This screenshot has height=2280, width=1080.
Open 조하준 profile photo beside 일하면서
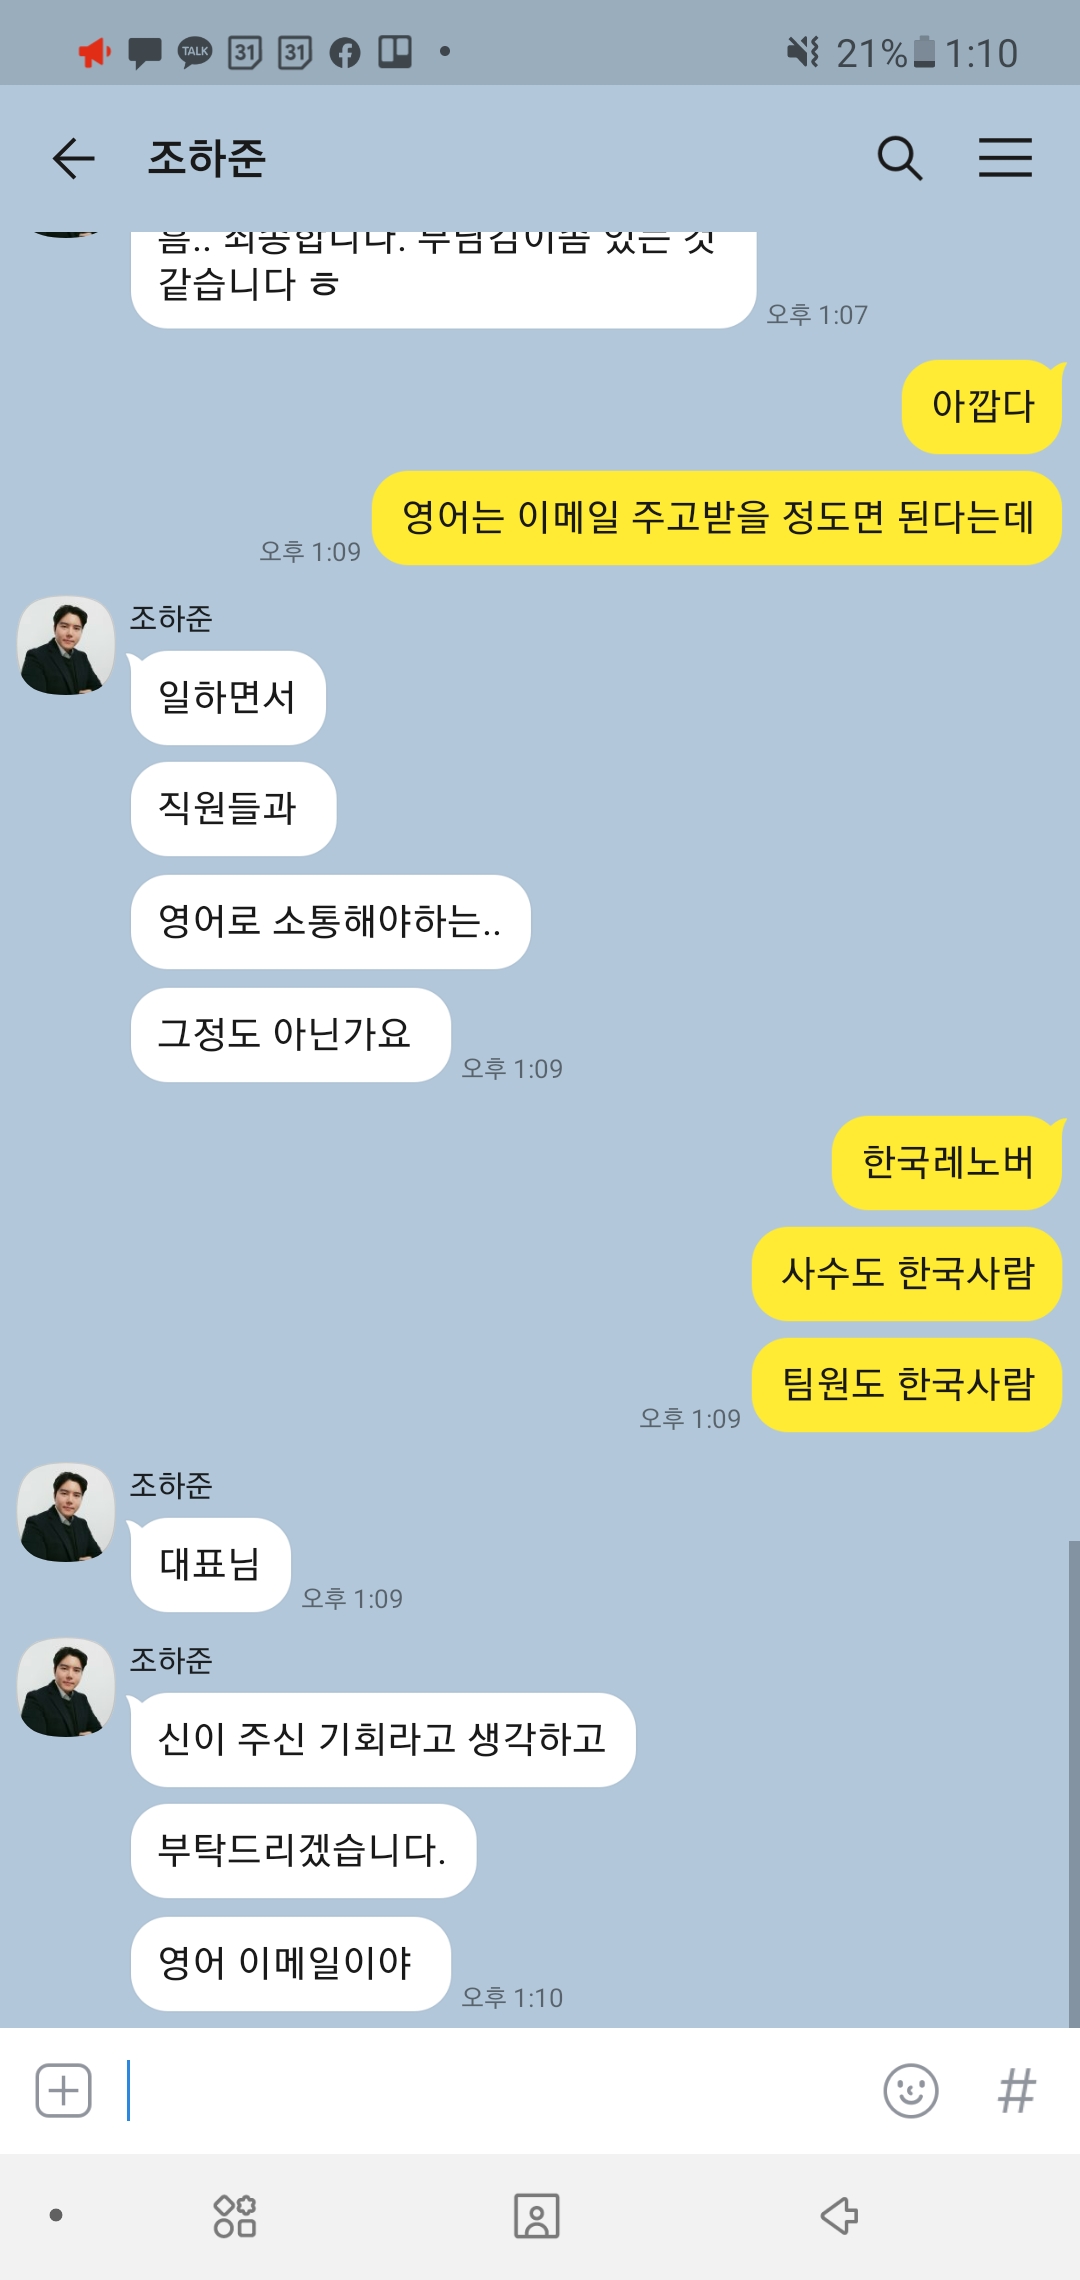click(66, 646)
